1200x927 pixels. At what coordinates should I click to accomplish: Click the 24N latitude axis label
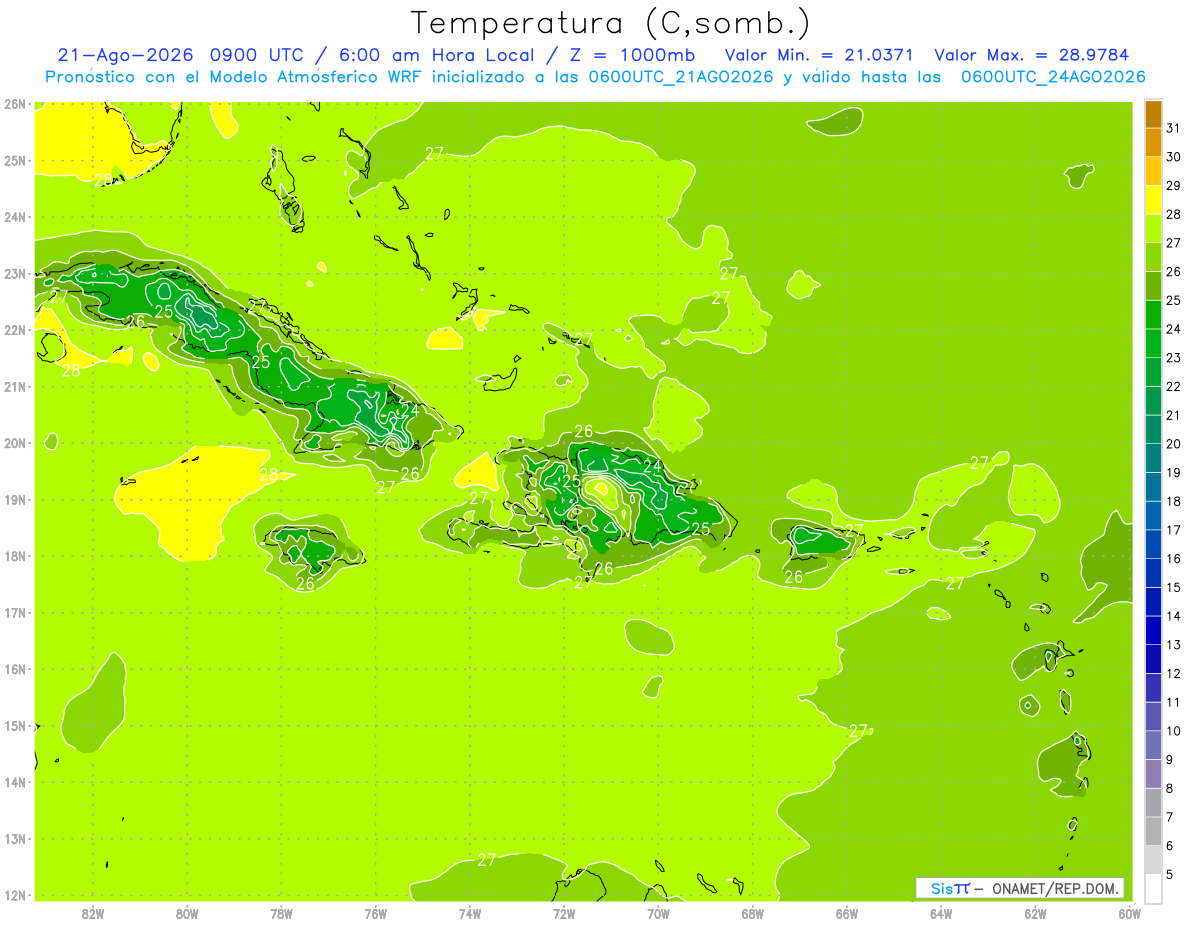[x=14, y=217]
